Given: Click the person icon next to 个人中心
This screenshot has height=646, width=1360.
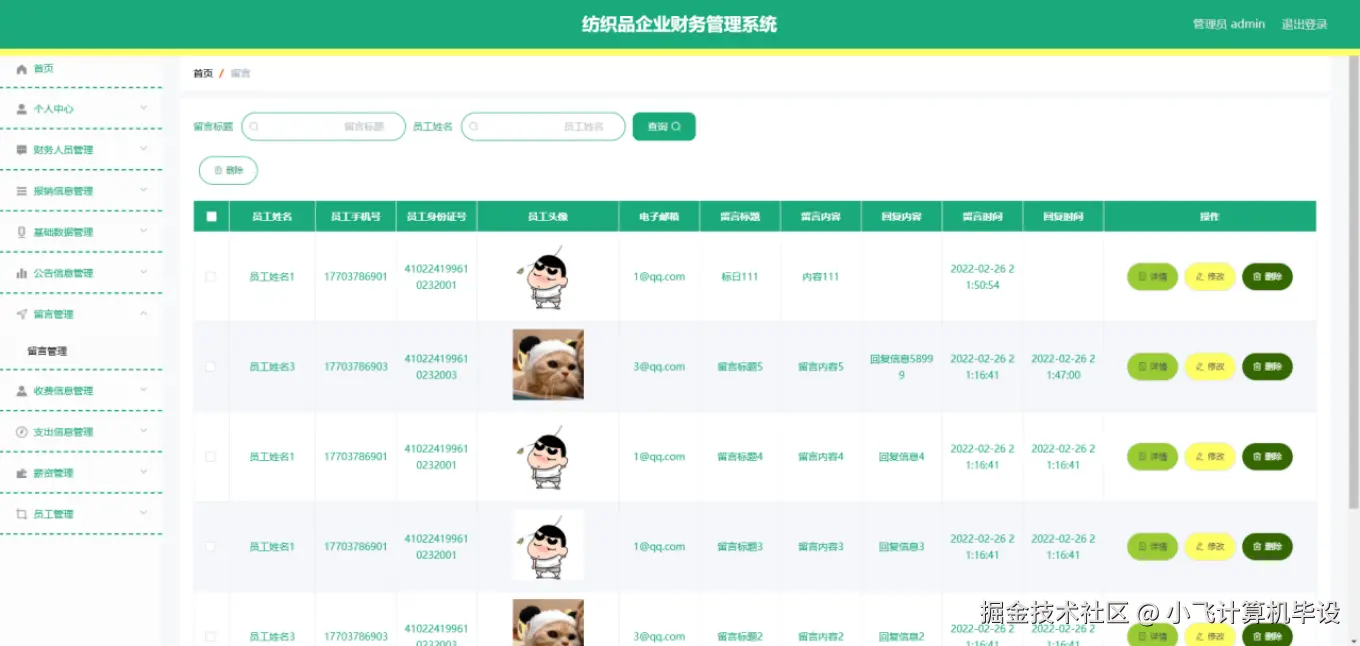Looking at the screenshot, I should click(21, 108).
